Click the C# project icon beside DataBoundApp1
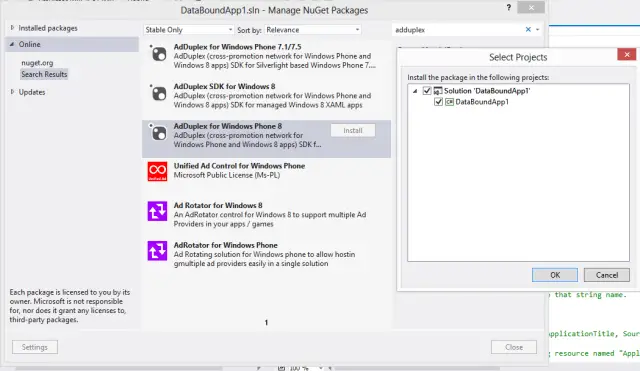Screen dimensions: 640x371 coord(449,102)
